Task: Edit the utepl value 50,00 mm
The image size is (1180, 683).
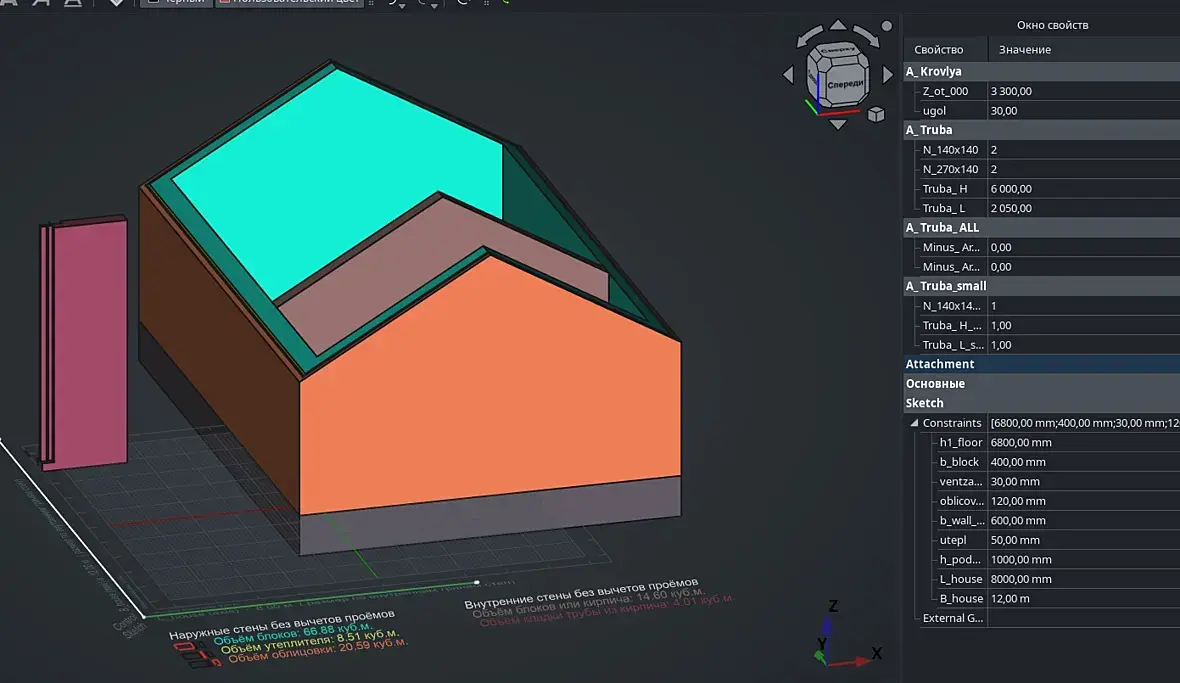Action: [x=1084, y=540]
